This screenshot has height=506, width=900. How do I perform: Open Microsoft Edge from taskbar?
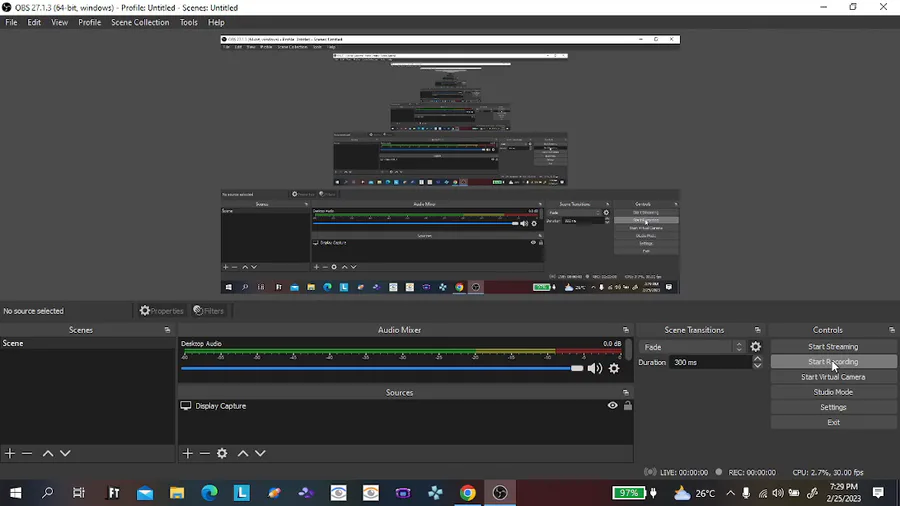[210, 493]
